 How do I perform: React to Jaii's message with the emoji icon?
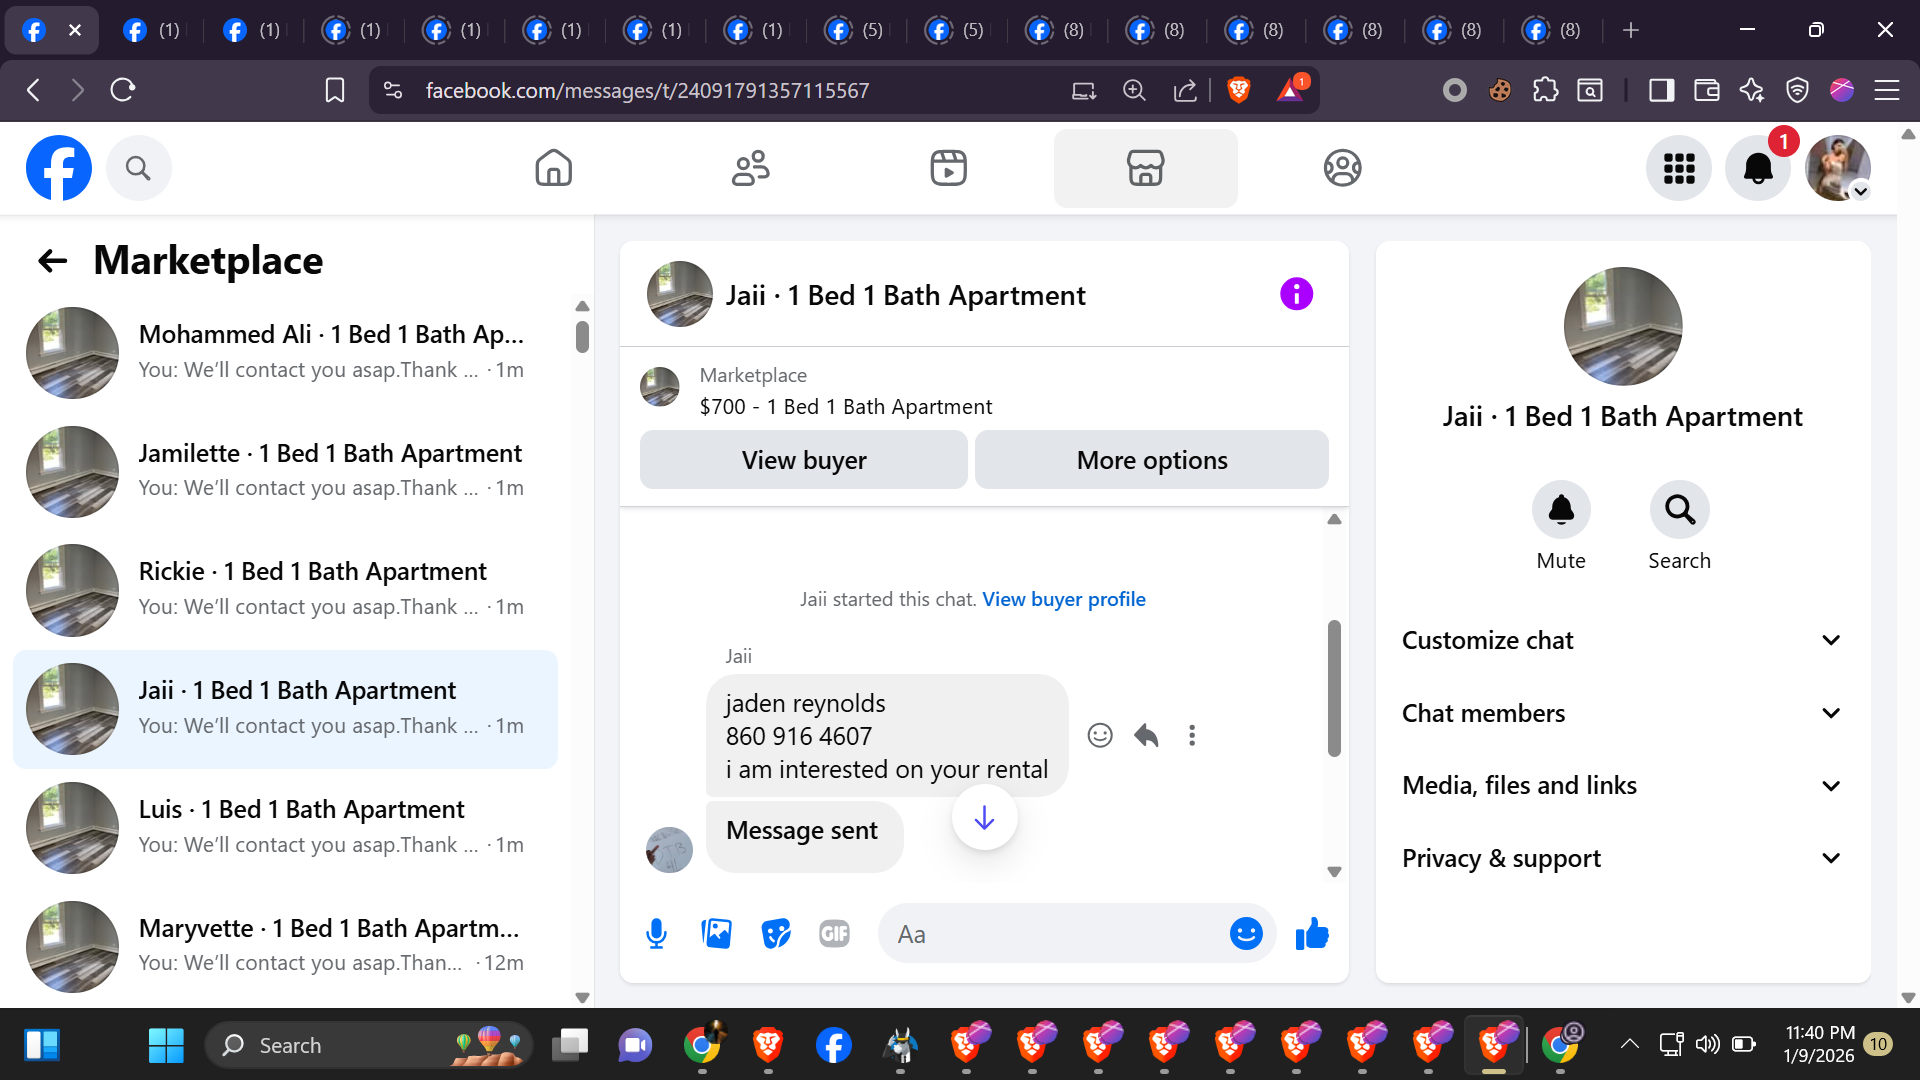1100,736
